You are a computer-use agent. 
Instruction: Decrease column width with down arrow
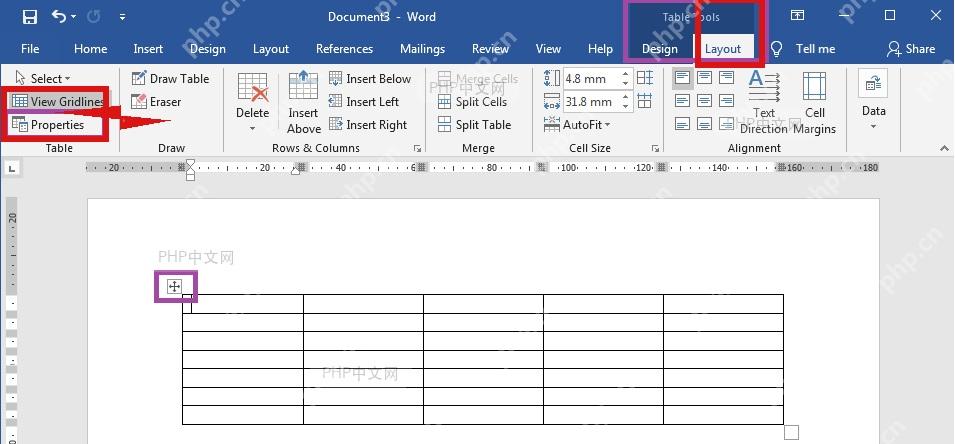click(626, 106)
